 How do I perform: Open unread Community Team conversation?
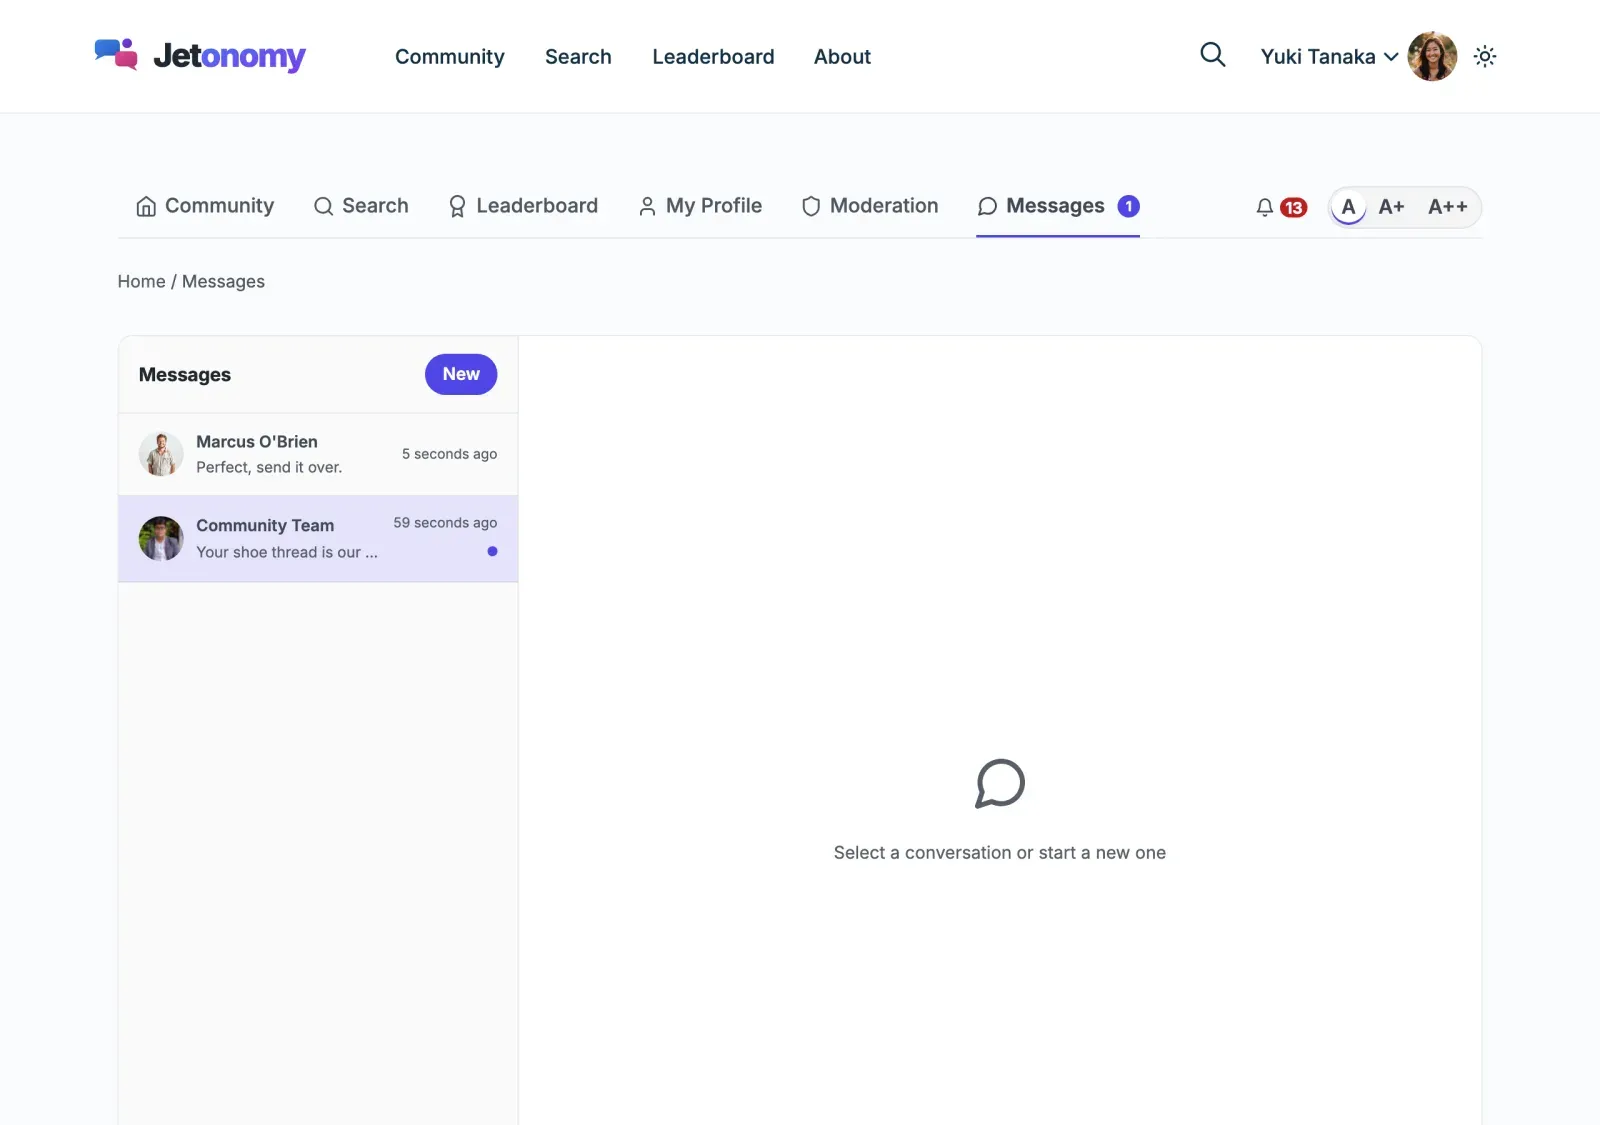coord(318,538)
